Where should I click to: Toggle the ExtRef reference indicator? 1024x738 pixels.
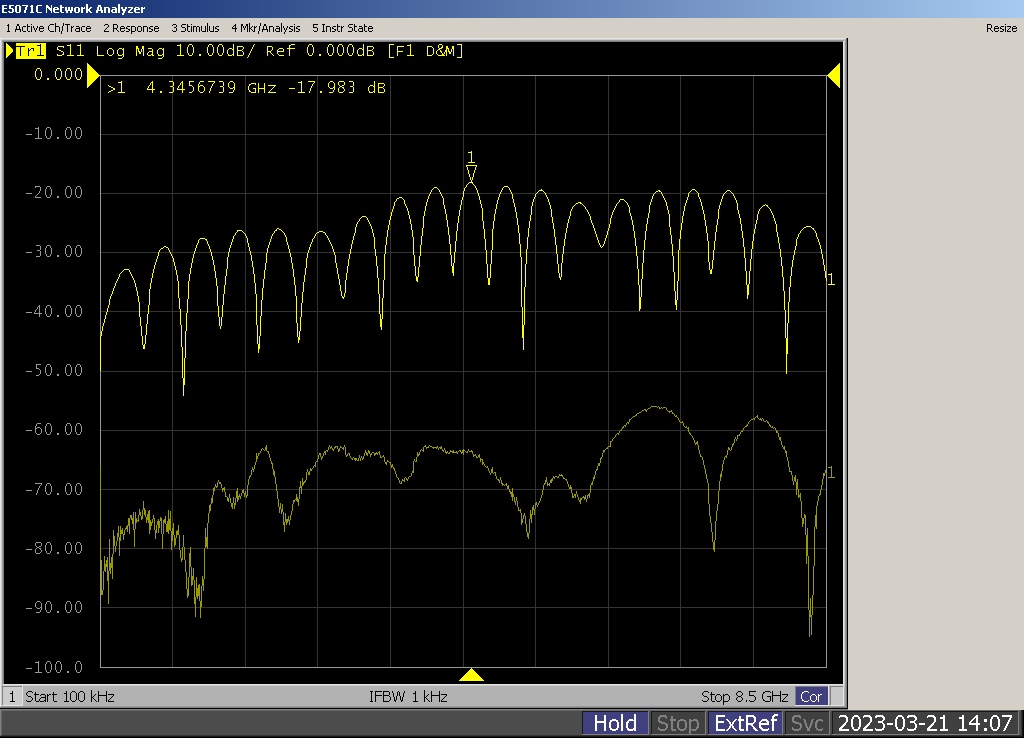coord(745,723)
